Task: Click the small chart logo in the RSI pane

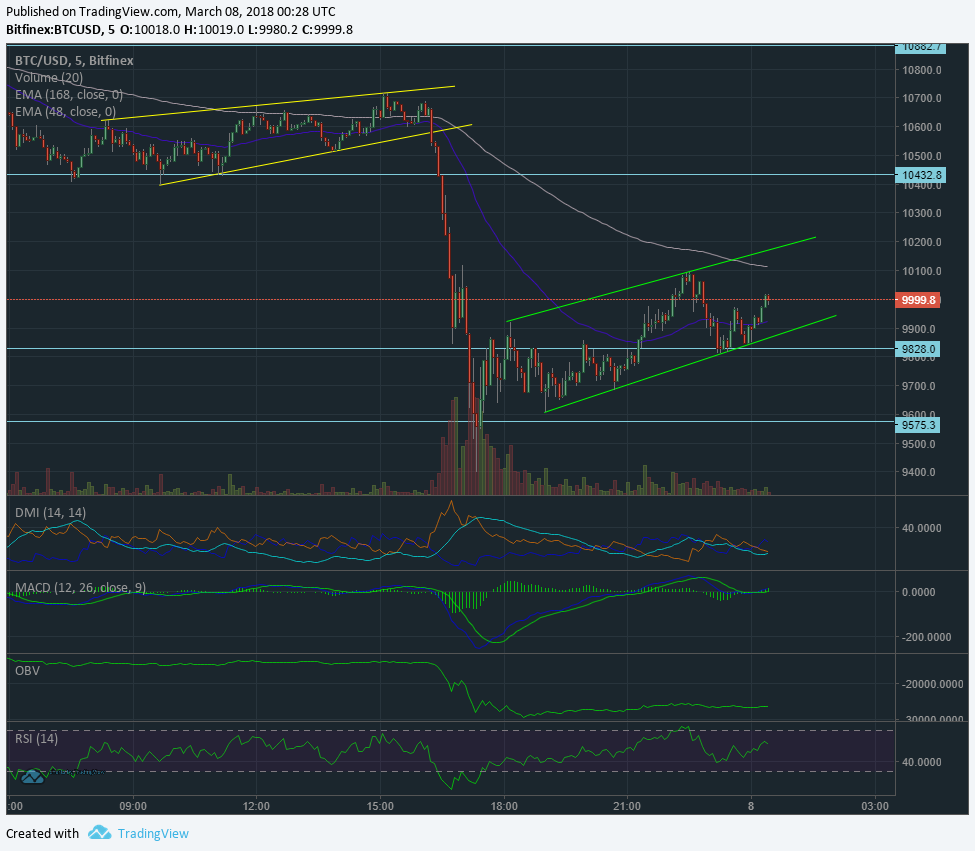Action: click(x=32, y=776)
